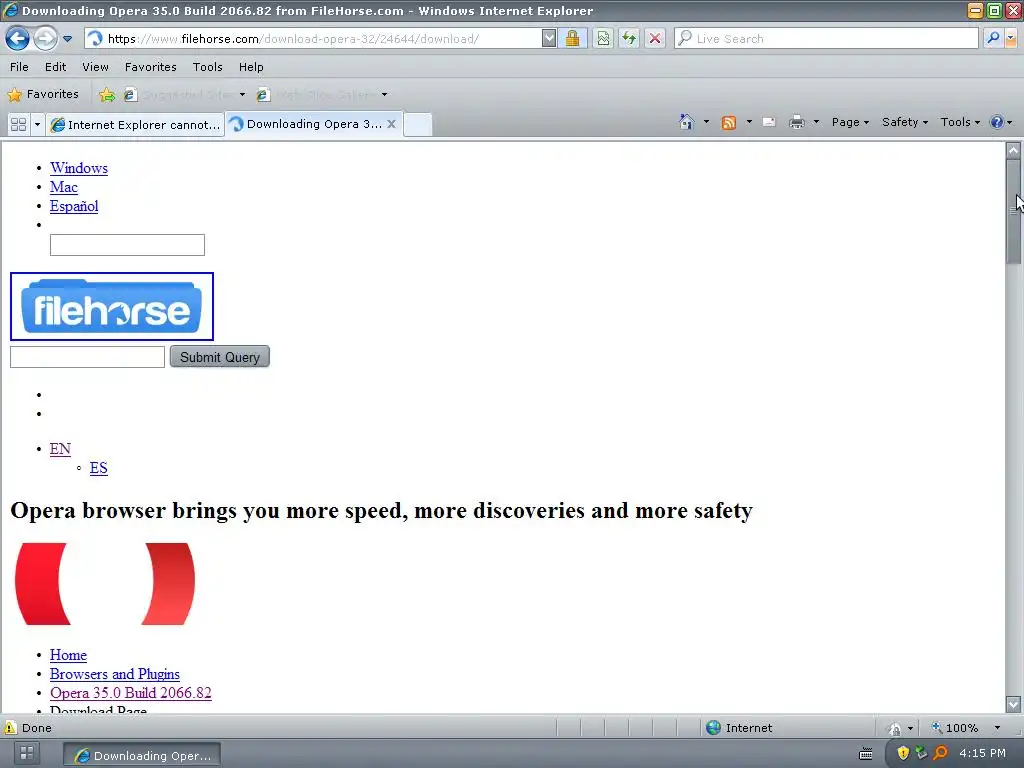Click the address bar URL field

(x=313, y=39)
